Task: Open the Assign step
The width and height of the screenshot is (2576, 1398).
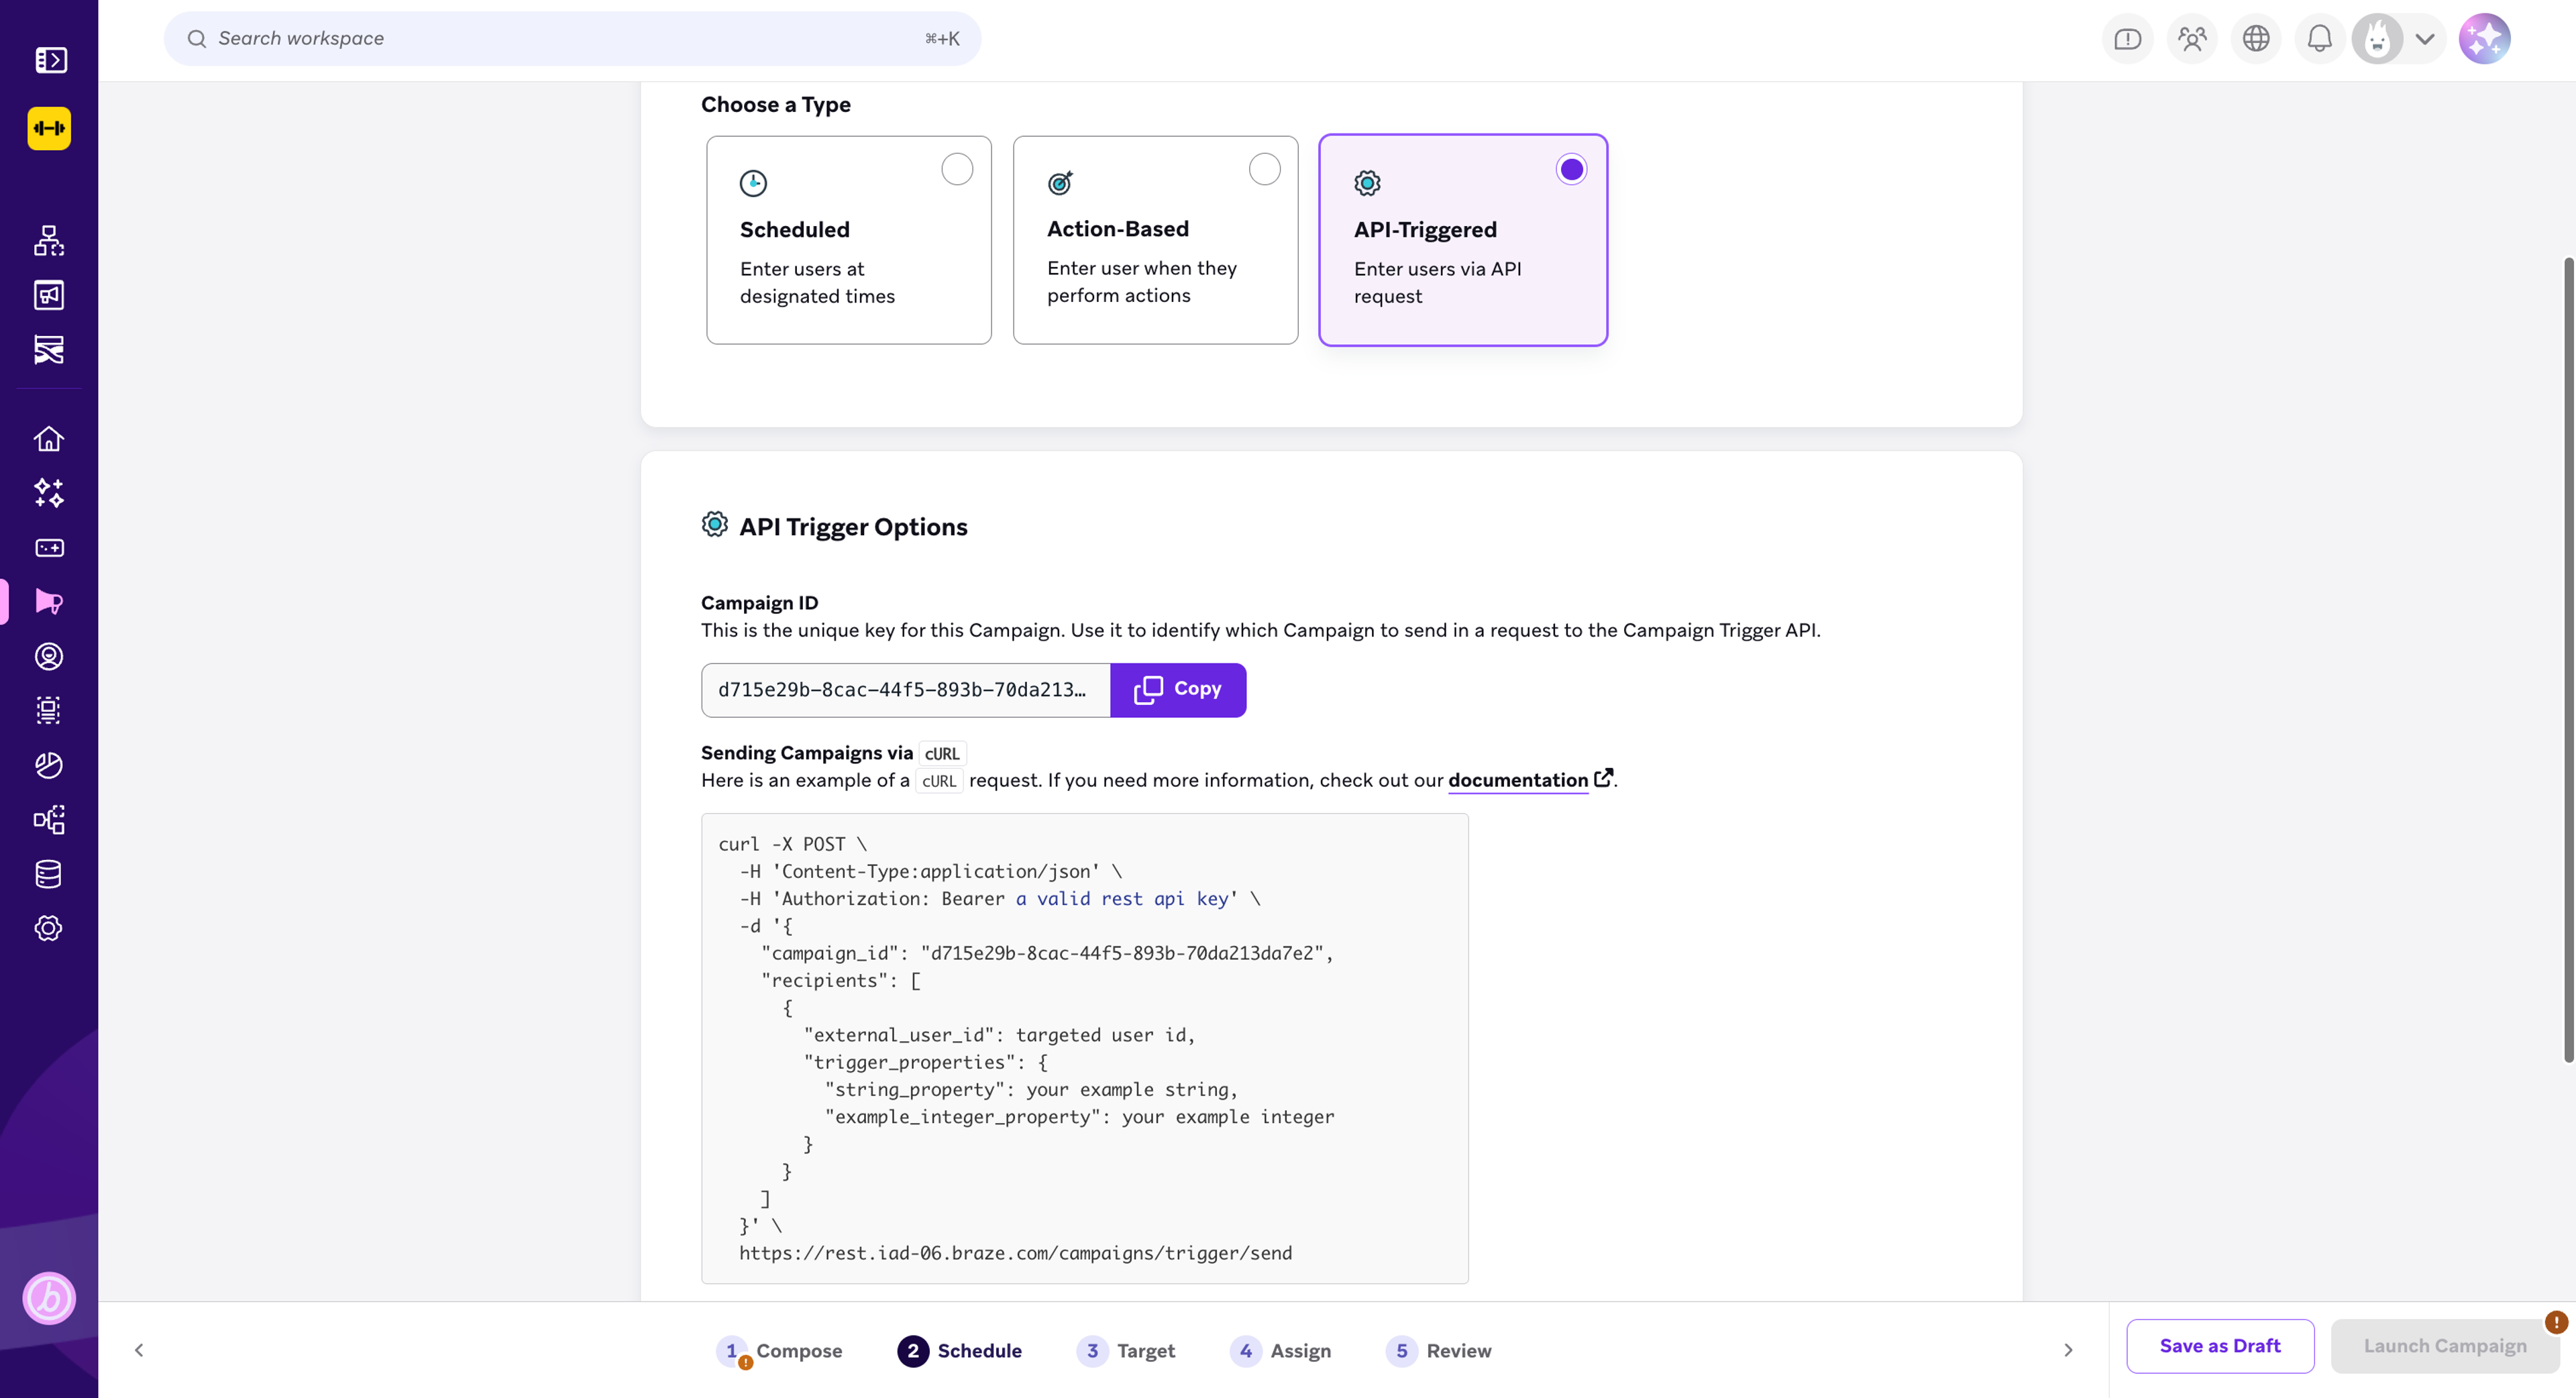Action: pos(1281,1351)
